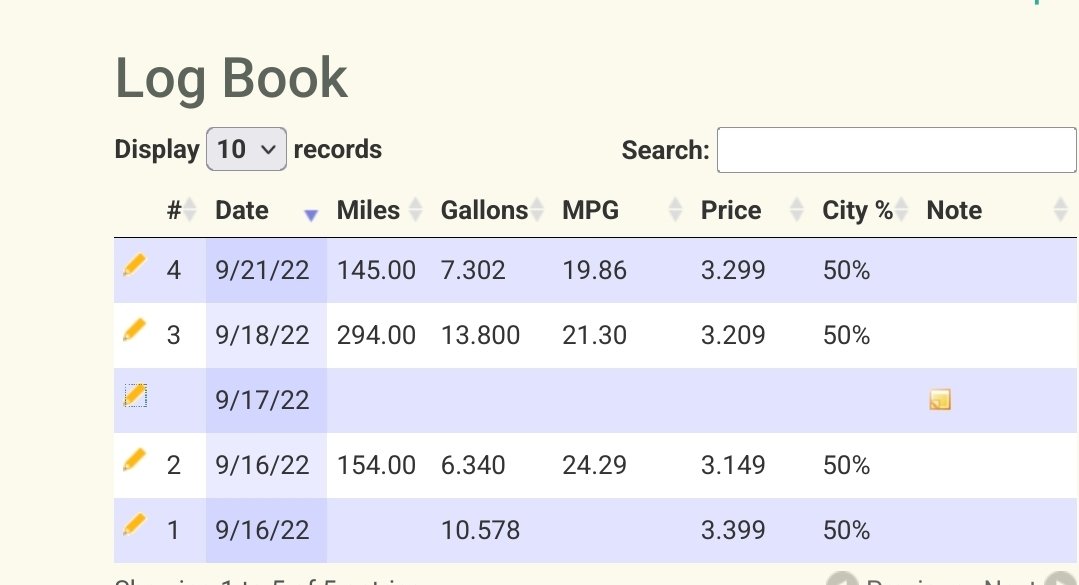The width and height of the screenshot is (1079, 585).
Task: Edit log entry number 1 pencil icon
Action: 135,524
